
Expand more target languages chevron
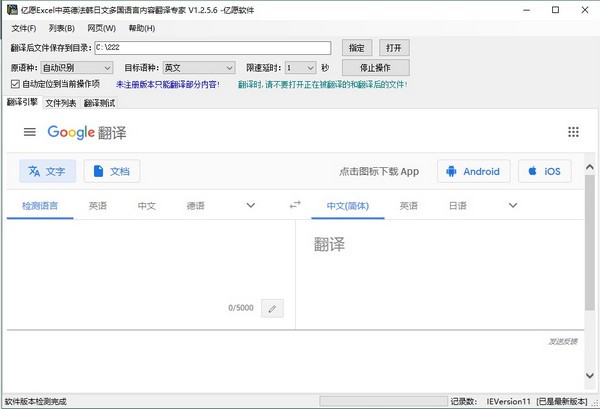coord(513,205)
